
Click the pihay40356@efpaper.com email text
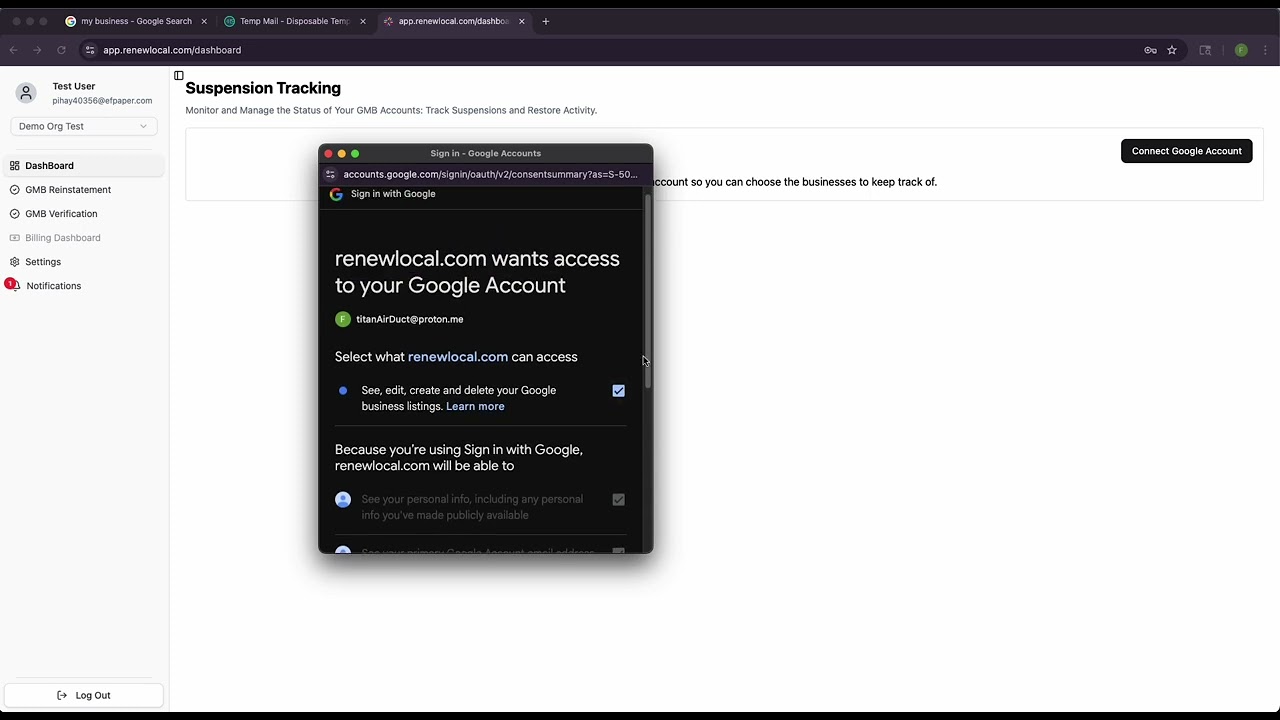pos(102,101)
